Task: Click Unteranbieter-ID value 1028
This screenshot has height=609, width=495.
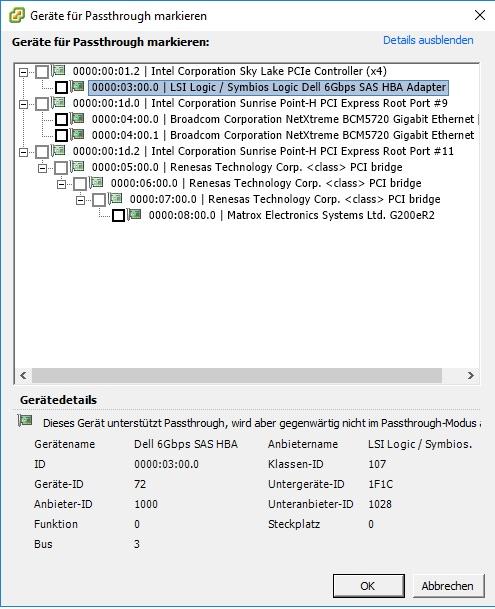Action: pyautogui.click(x=380, y=504)
